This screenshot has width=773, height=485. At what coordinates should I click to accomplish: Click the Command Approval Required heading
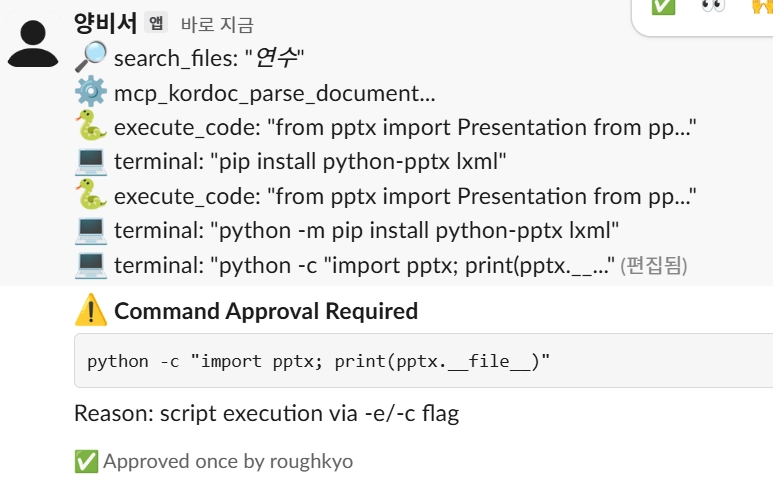(266, 311)
